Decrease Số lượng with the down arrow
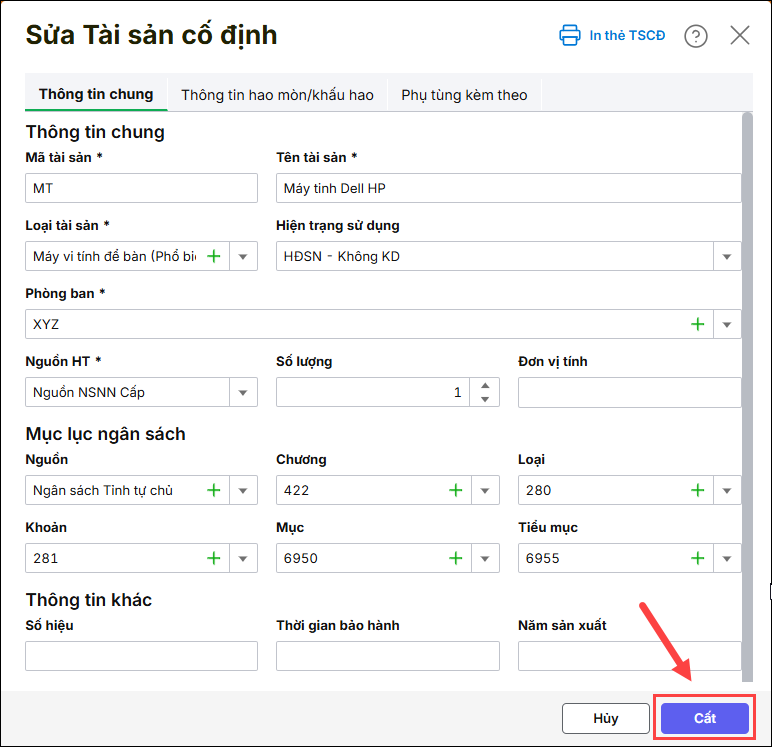The height and width of the screenshot is (747, 772). coord(485,400)
